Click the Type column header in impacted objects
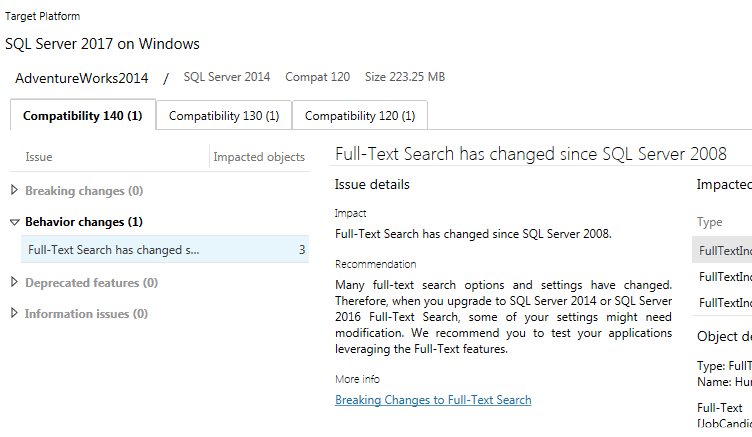Screen dimensions: 752x437 pyautogui.click(x=709, y=222)
